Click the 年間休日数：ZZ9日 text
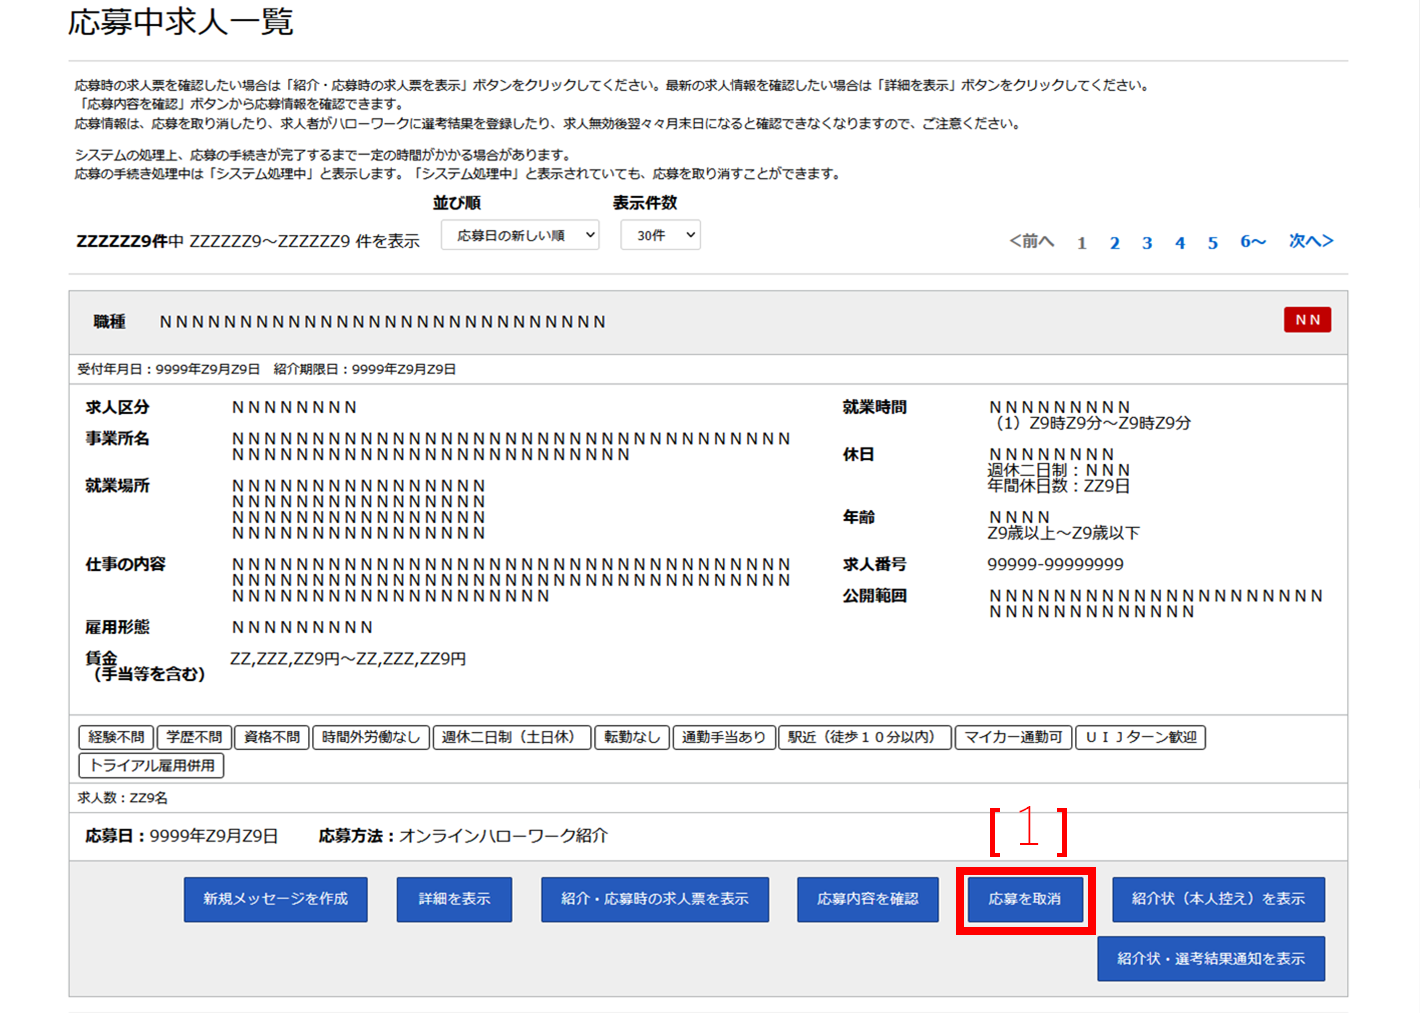 1059,486
